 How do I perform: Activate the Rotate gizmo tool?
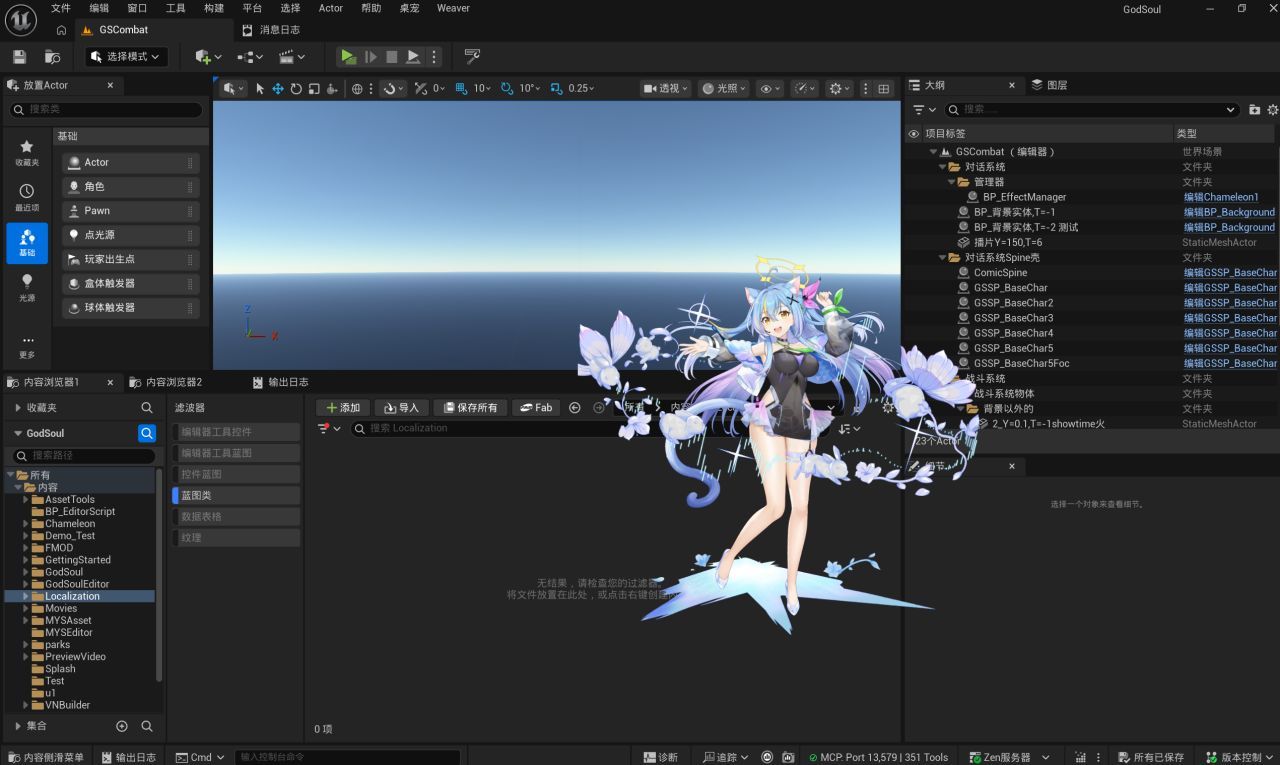(x=296, y=89)
